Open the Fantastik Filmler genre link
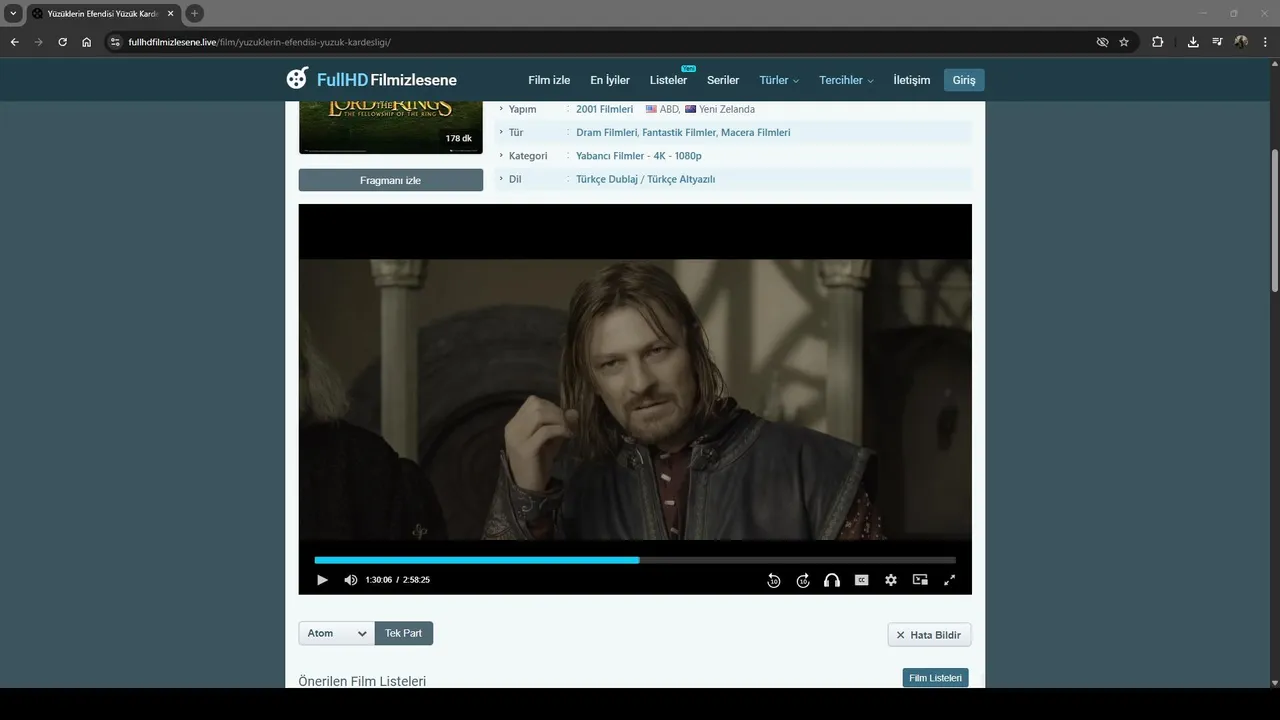This screenshot has height=720, width=1280. click(679, 132)
